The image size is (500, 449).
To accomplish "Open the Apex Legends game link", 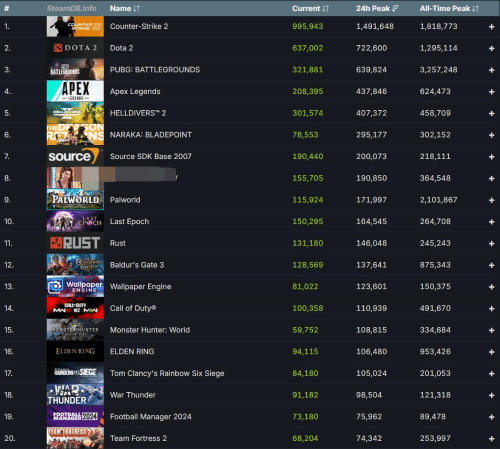I will 135,91.
